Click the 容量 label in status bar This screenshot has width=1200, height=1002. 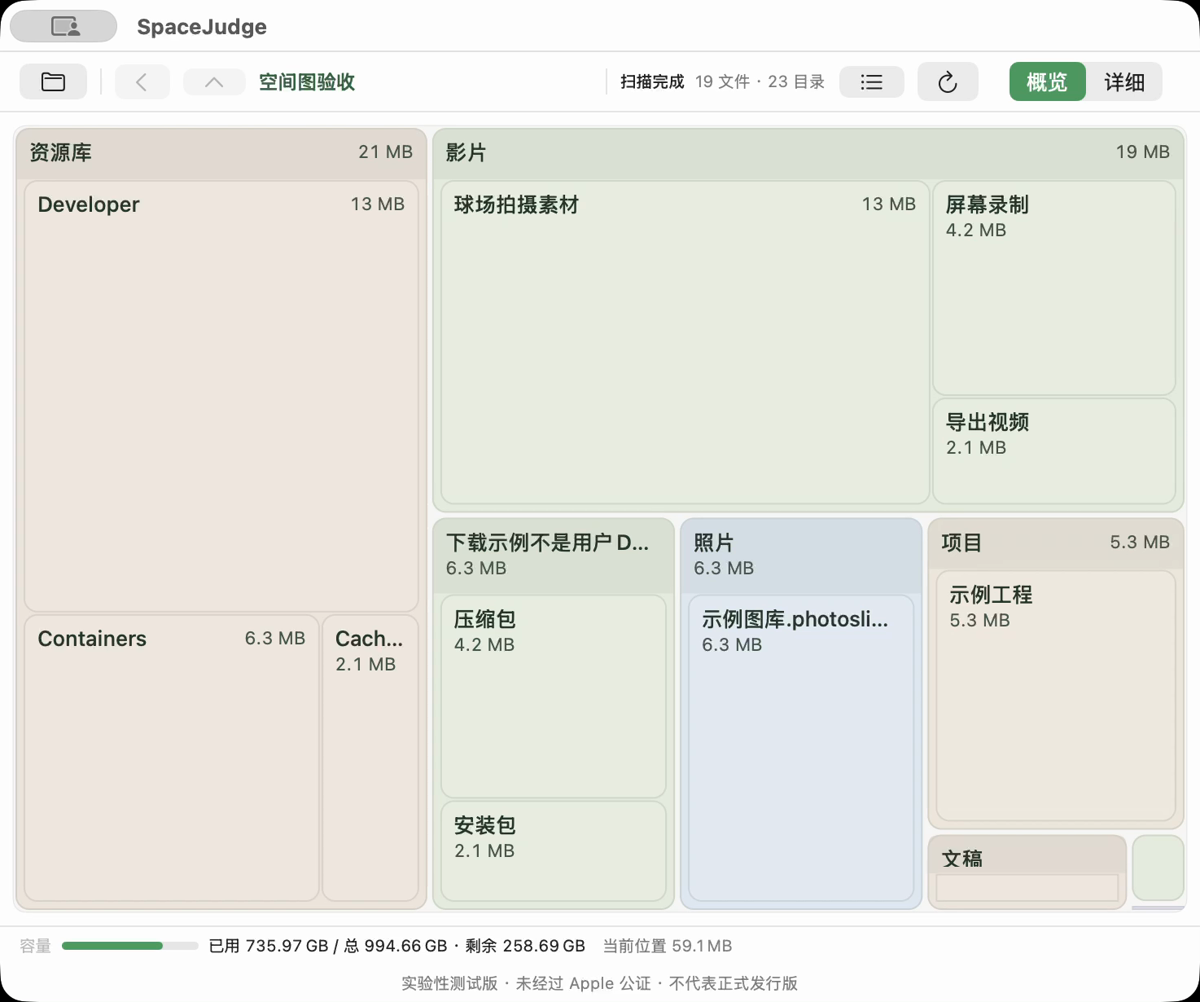pos(35,945)
